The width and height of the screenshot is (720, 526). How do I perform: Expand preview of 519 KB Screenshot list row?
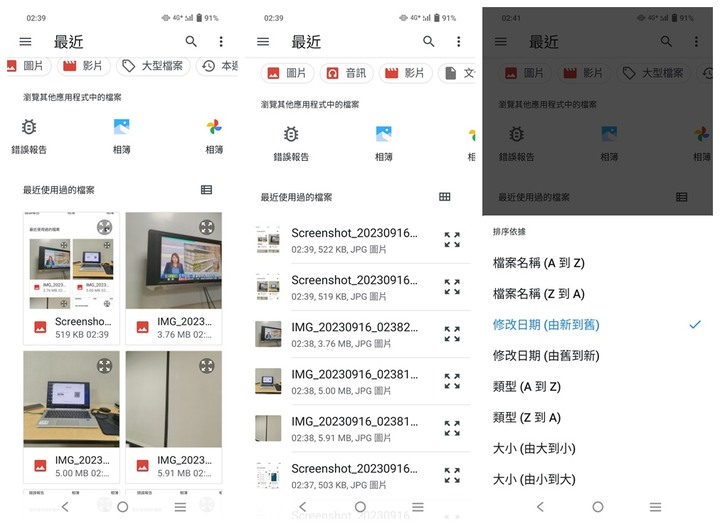point(452,287)
